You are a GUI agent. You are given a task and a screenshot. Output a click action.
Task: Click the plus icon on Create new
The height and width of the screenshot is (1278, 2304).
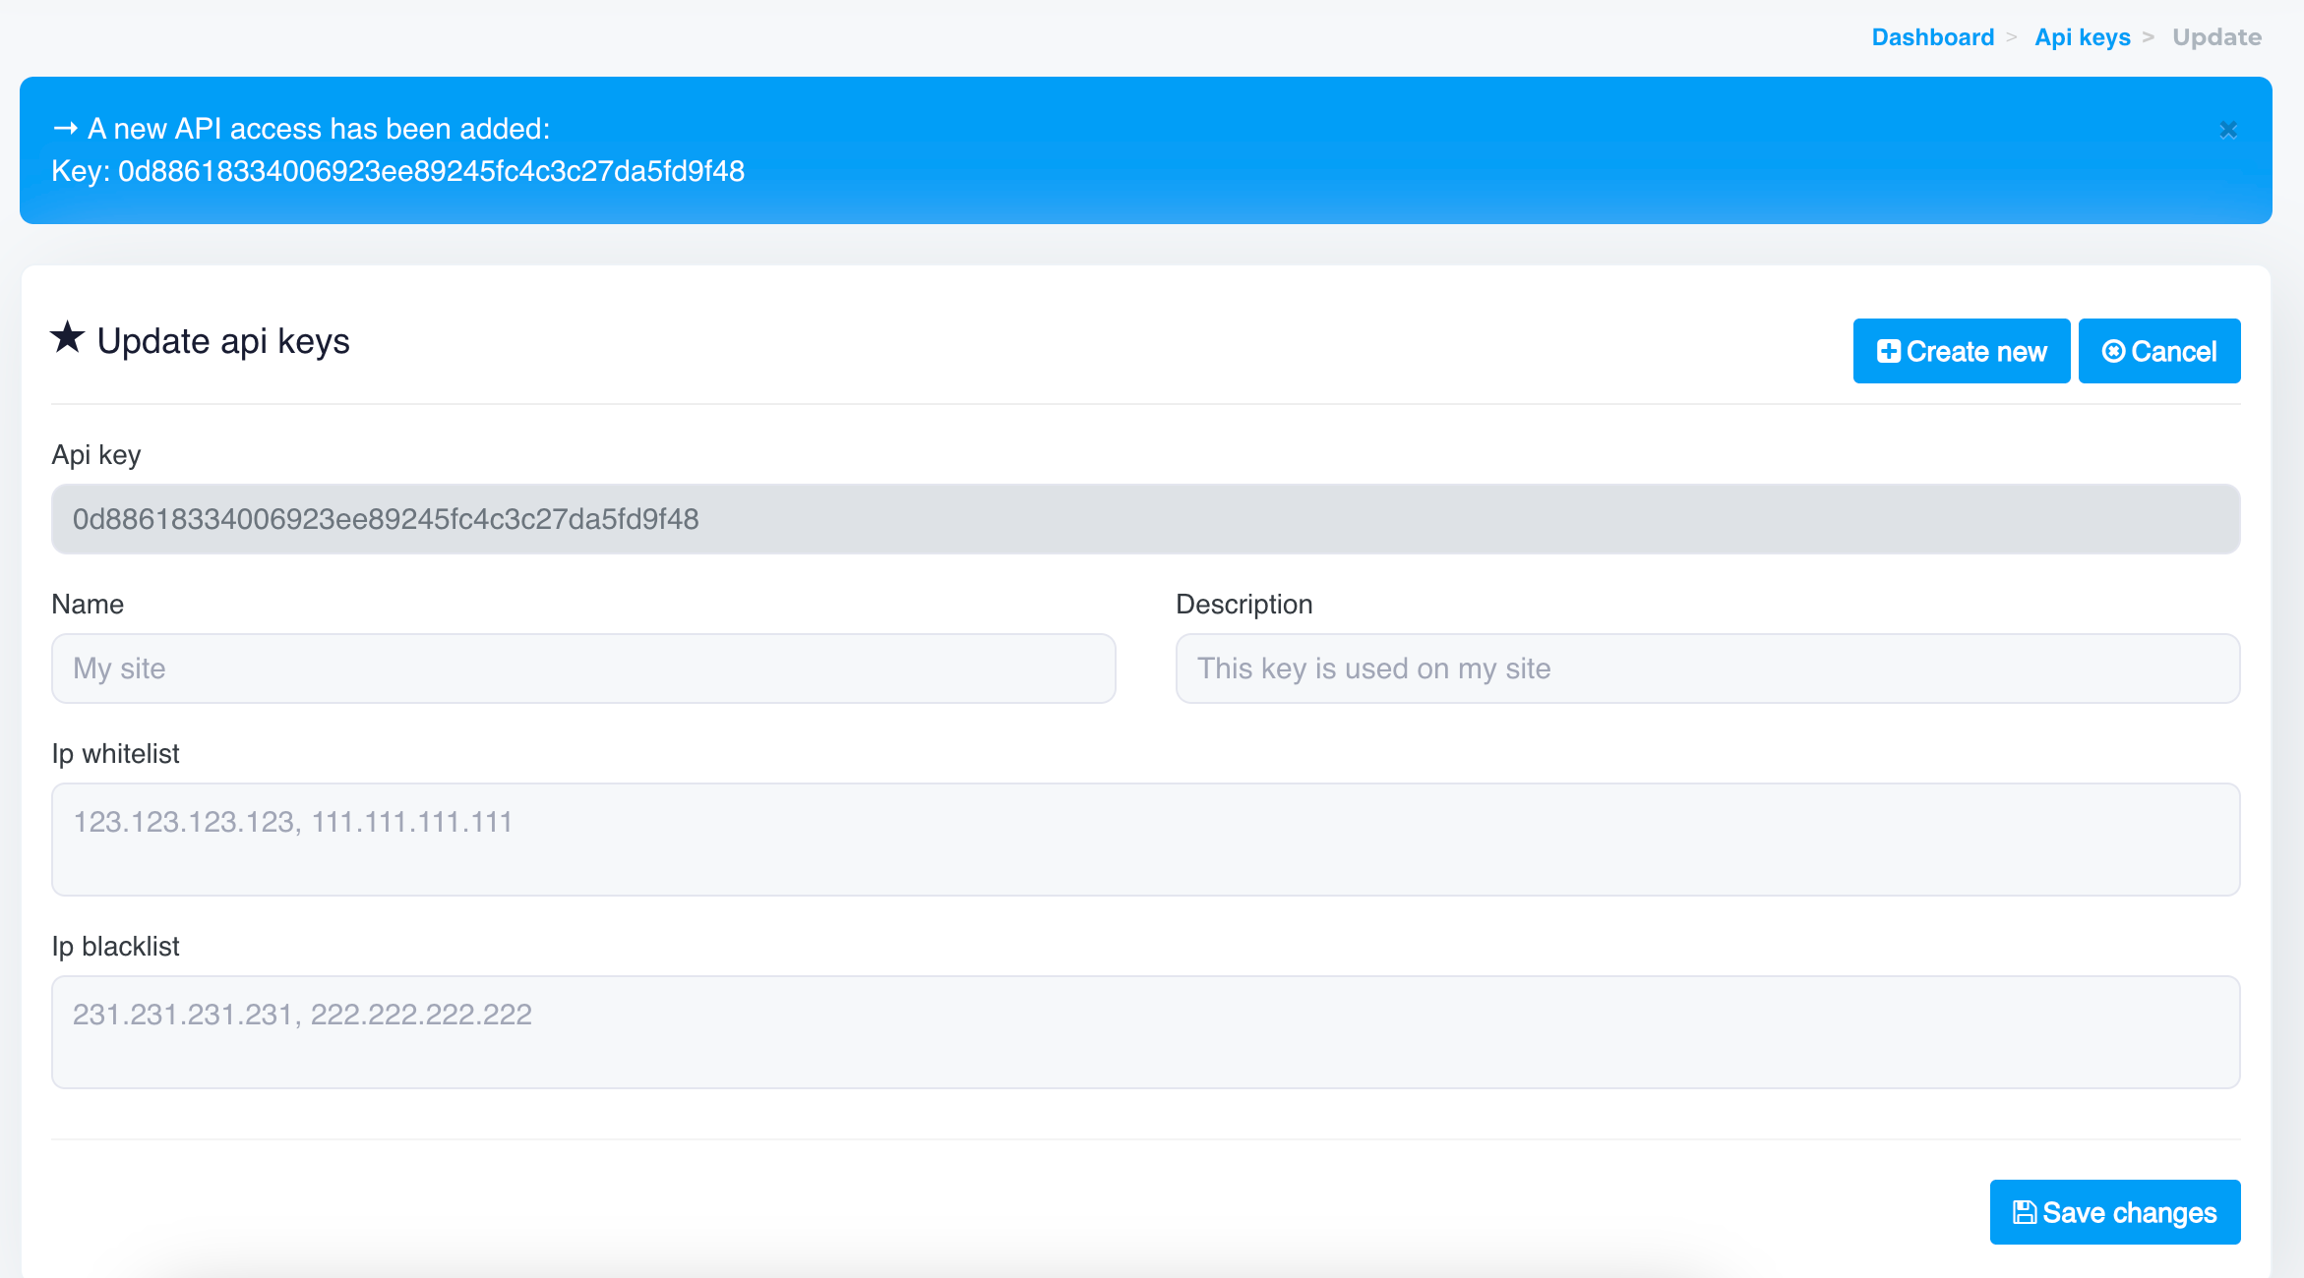(1888, 351)
